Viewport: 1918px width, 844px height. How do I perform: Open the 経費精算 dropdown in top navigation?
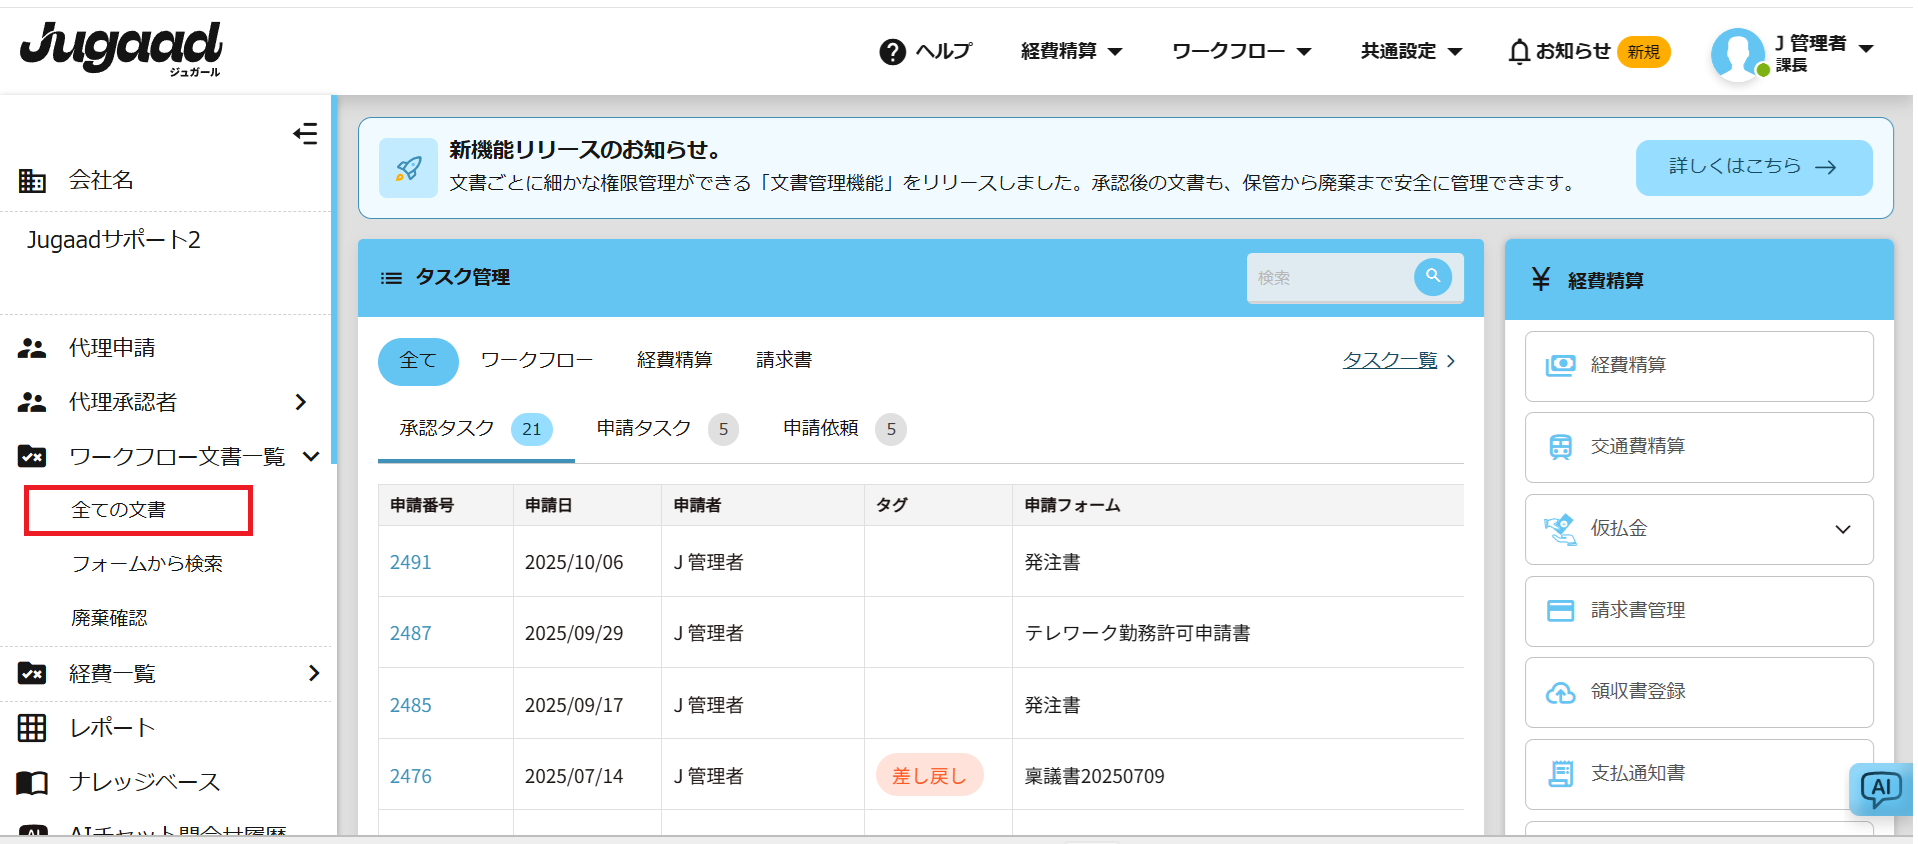click(x=1071, y=51)
